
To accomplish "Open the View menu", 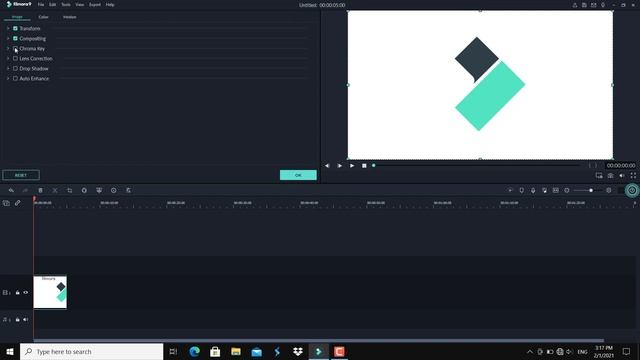I will click(80, 5).
